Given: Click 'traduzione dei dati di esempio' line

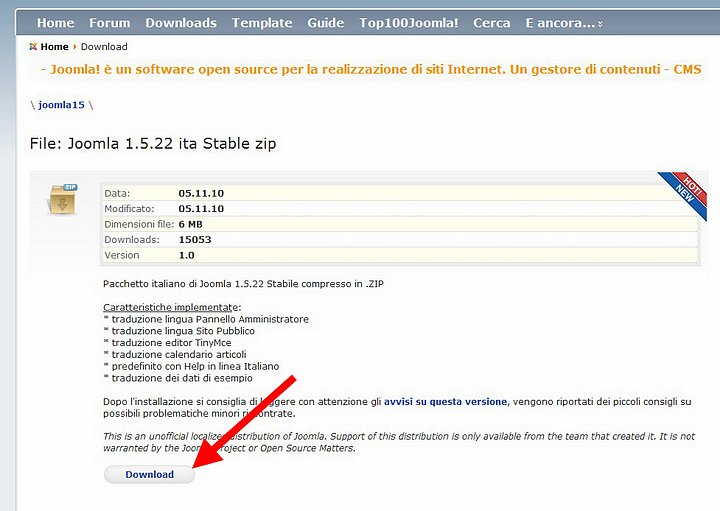Looking at the screenshot, I should pyautogui.click(x=178, y=378).
